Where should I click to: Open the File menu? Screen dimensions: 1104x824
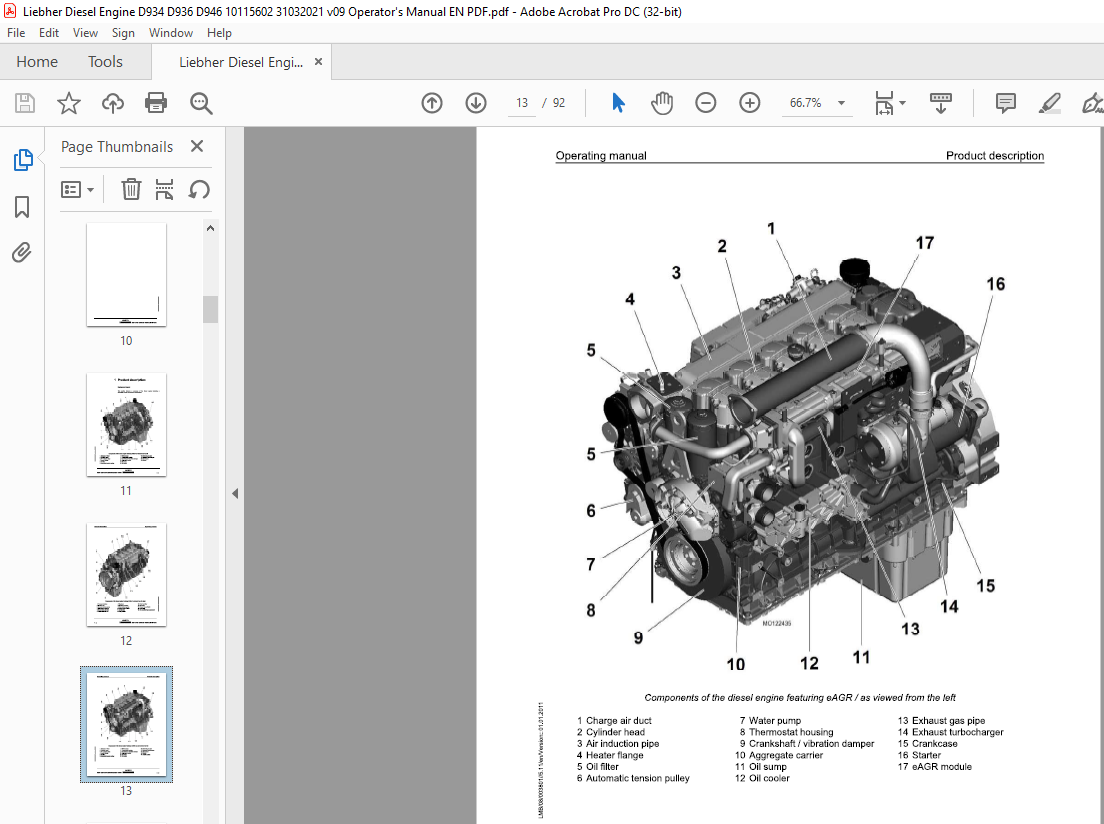pyautogui.click(x=16, y=33)
